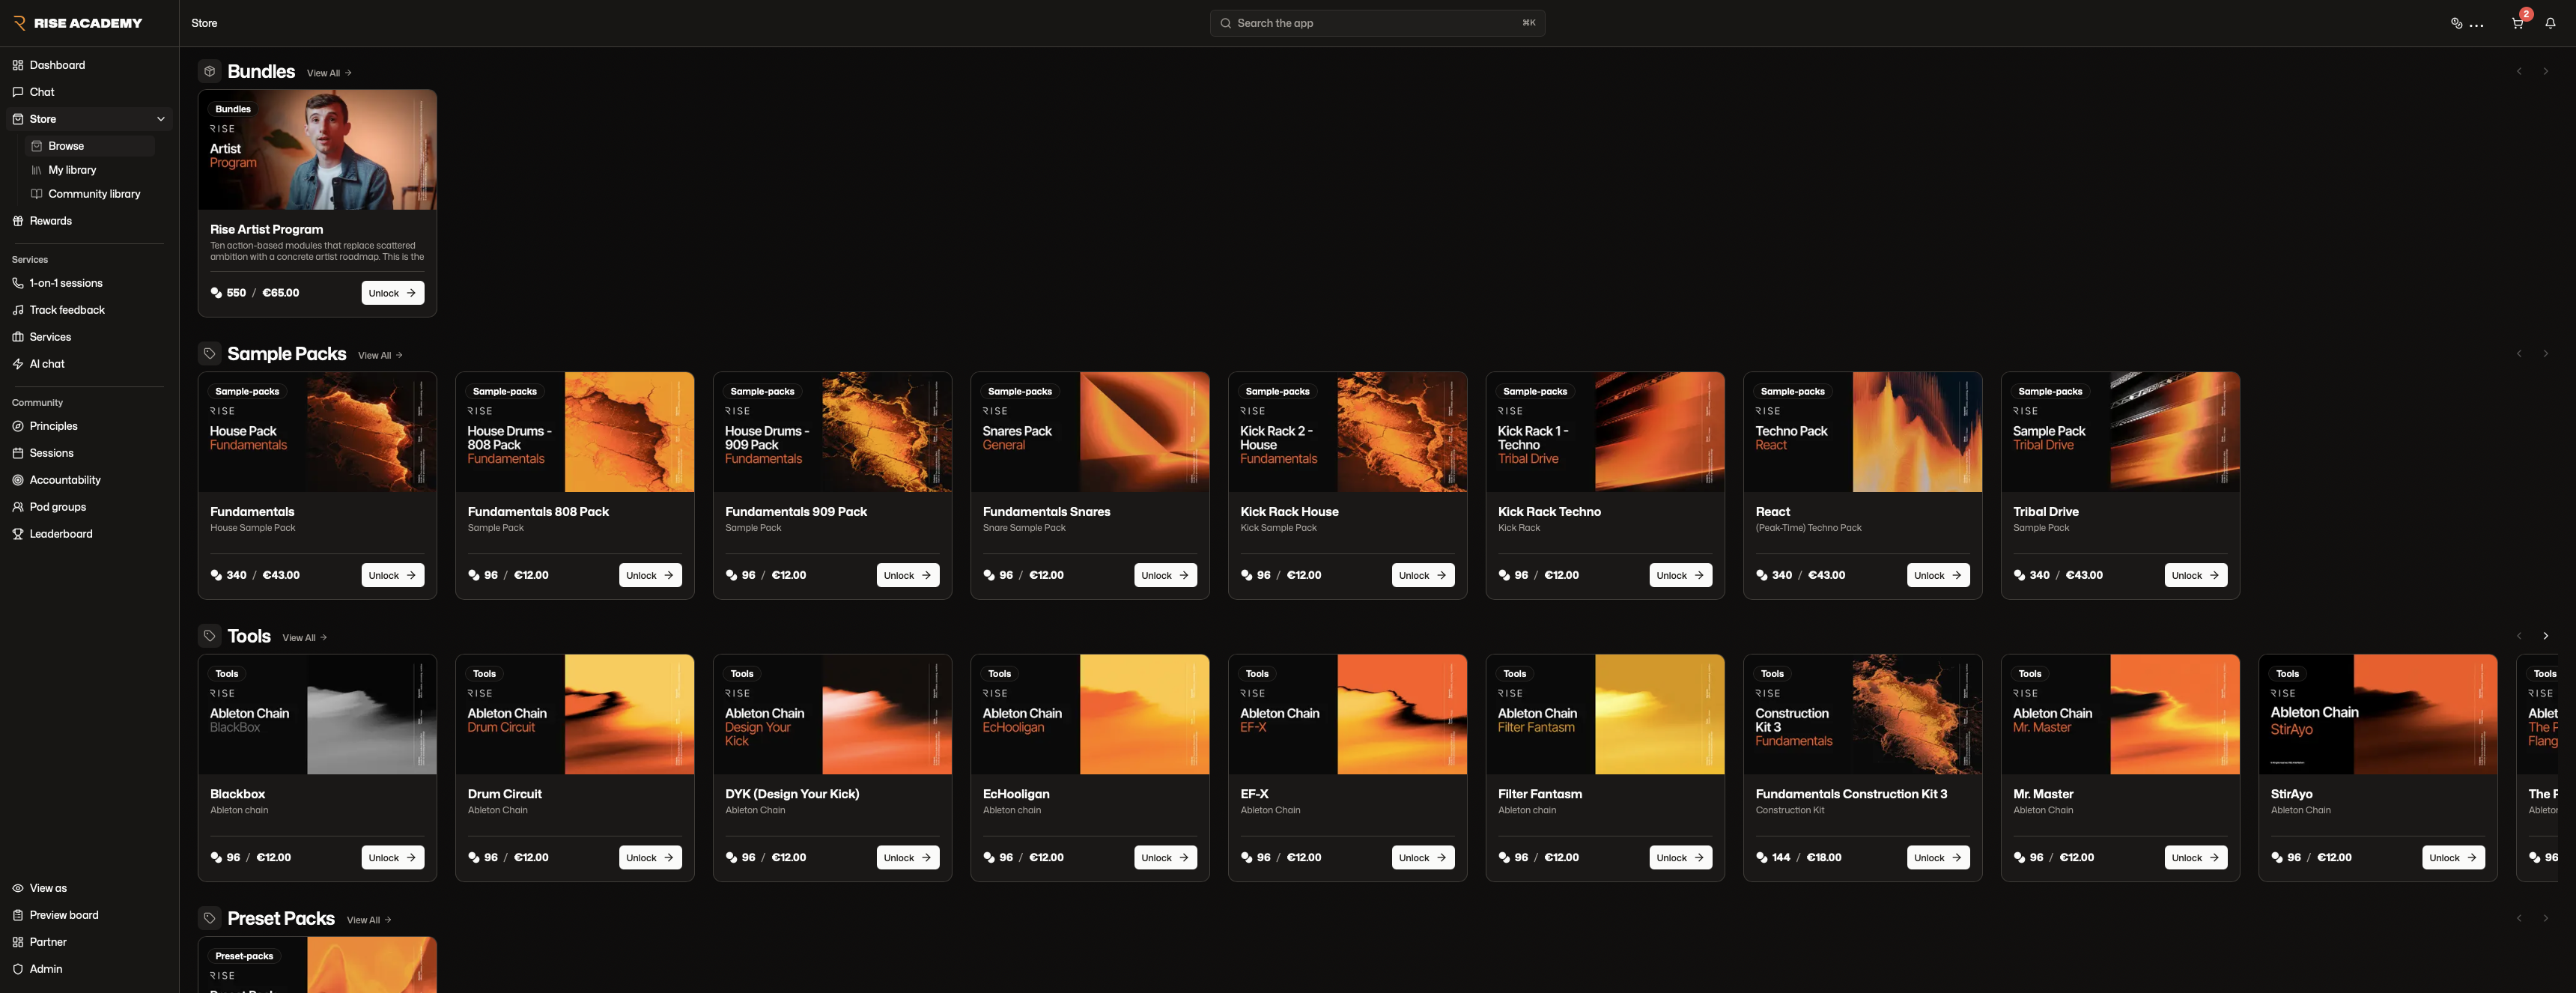
Task: Next arrow in the Bundles carousel
Action: click(2546, 72)
